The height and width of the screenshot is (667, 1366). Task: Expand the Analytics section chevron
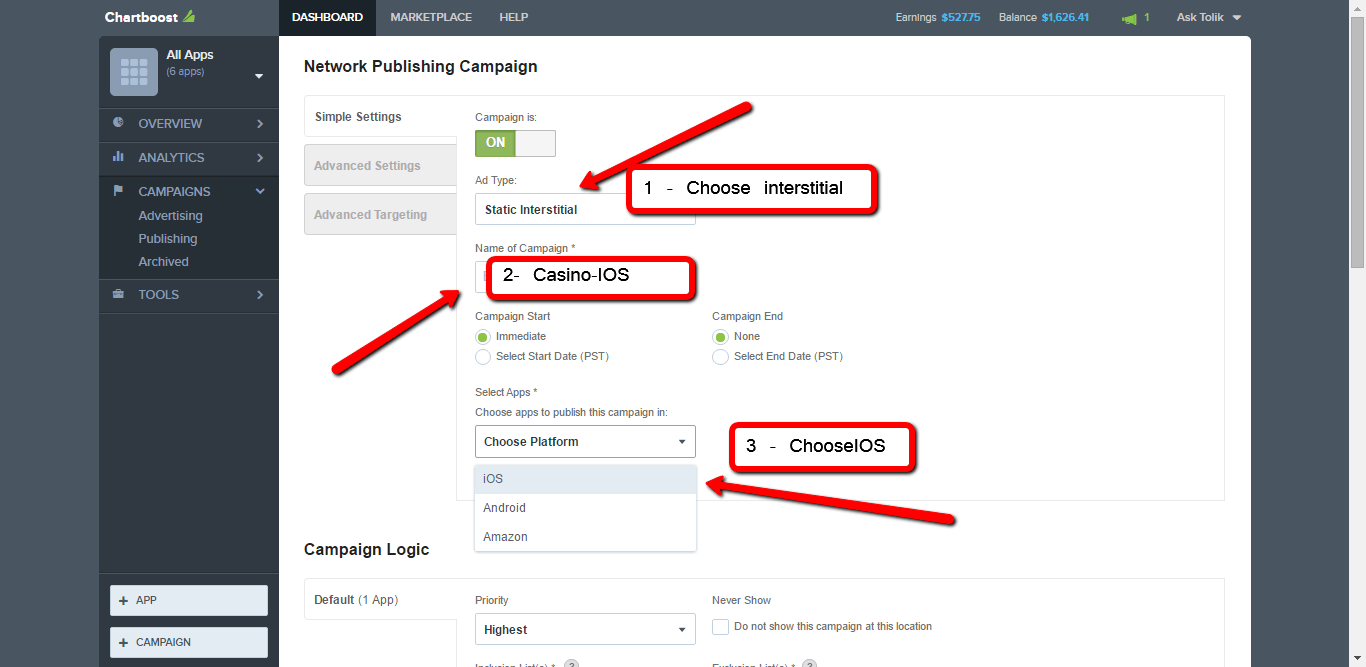pyautogui.click(x=260, y=158)
